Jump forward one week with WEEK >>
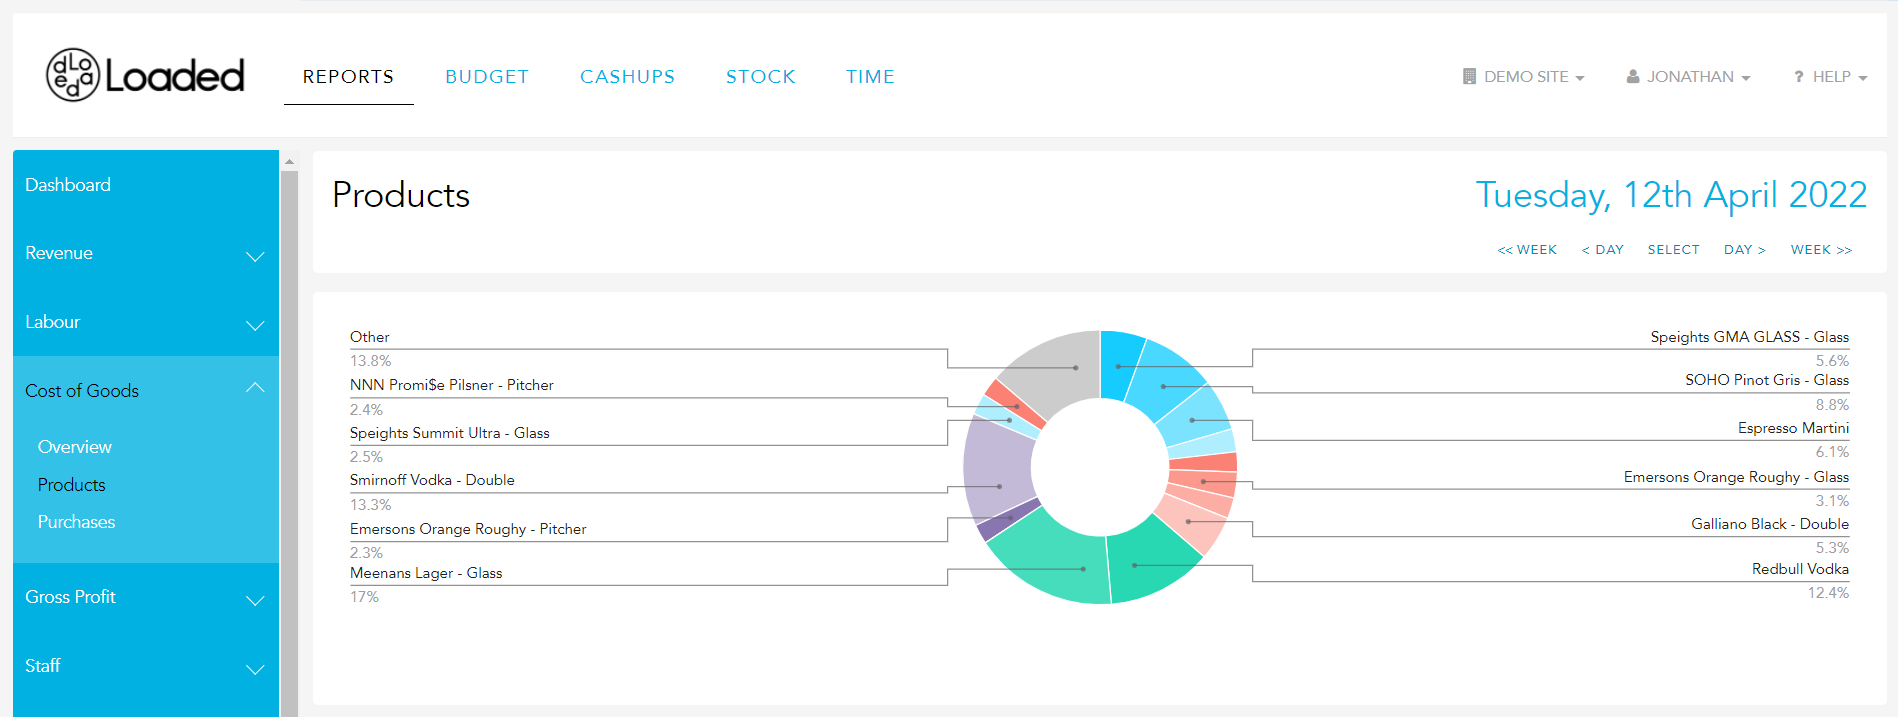Image resolution: width=1898 pixels, height=717 pixels. 1821,250
